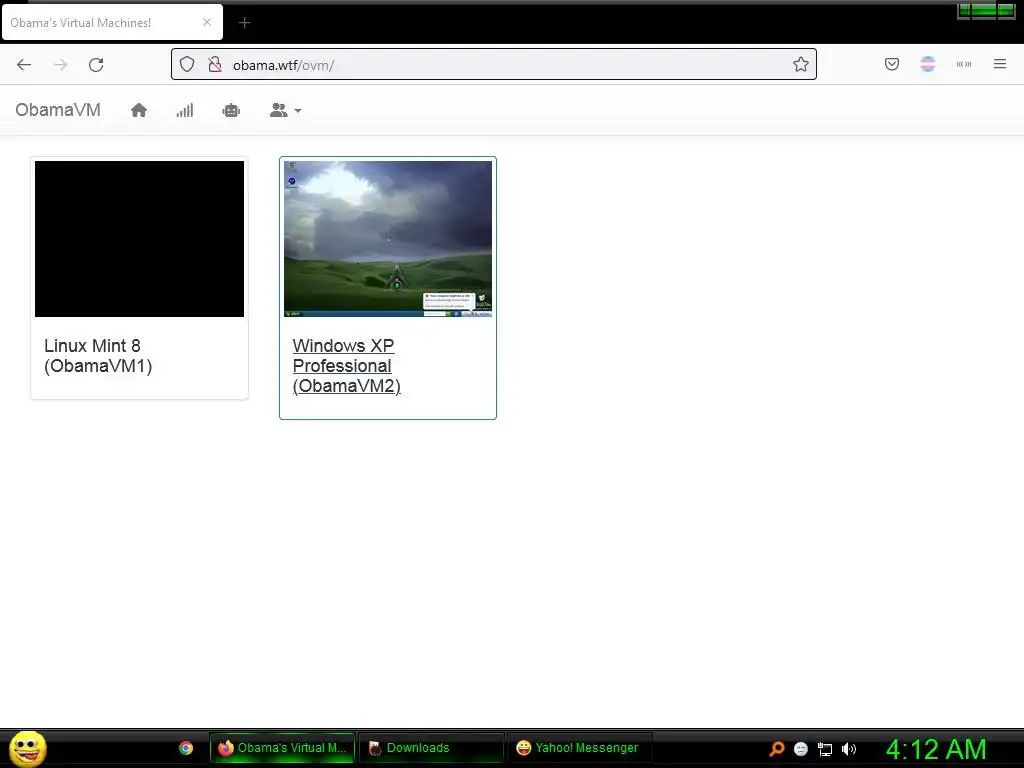The image size is (1024, 768).
Task: Click the toolbar extension icon beside the menu
Action: 964,64
